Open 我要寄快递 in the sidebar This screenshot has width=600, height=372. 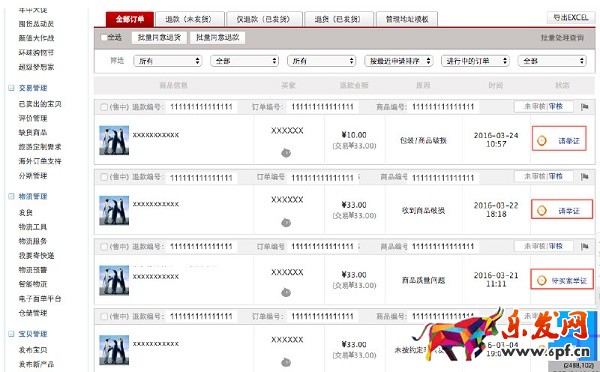36,256
